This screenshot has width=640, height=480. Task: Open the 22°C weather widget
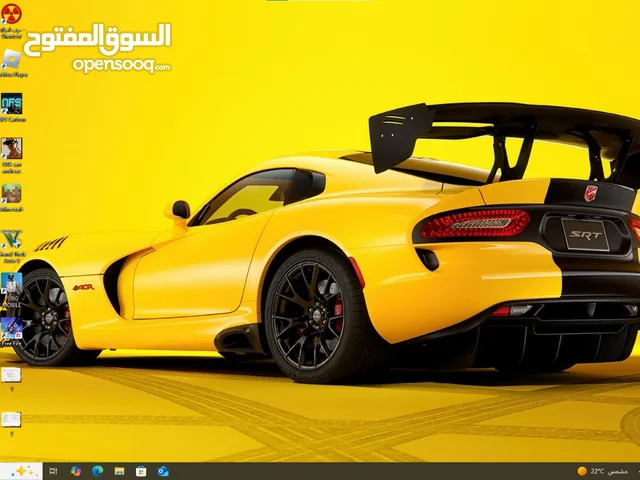click(x=603, y=471)
